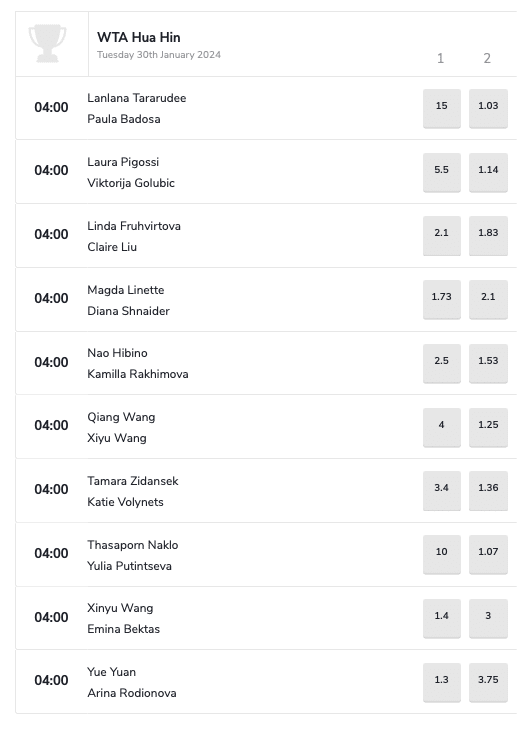Pick 1.14 odds on Viktorija Golubic

(x=488, y=172)
